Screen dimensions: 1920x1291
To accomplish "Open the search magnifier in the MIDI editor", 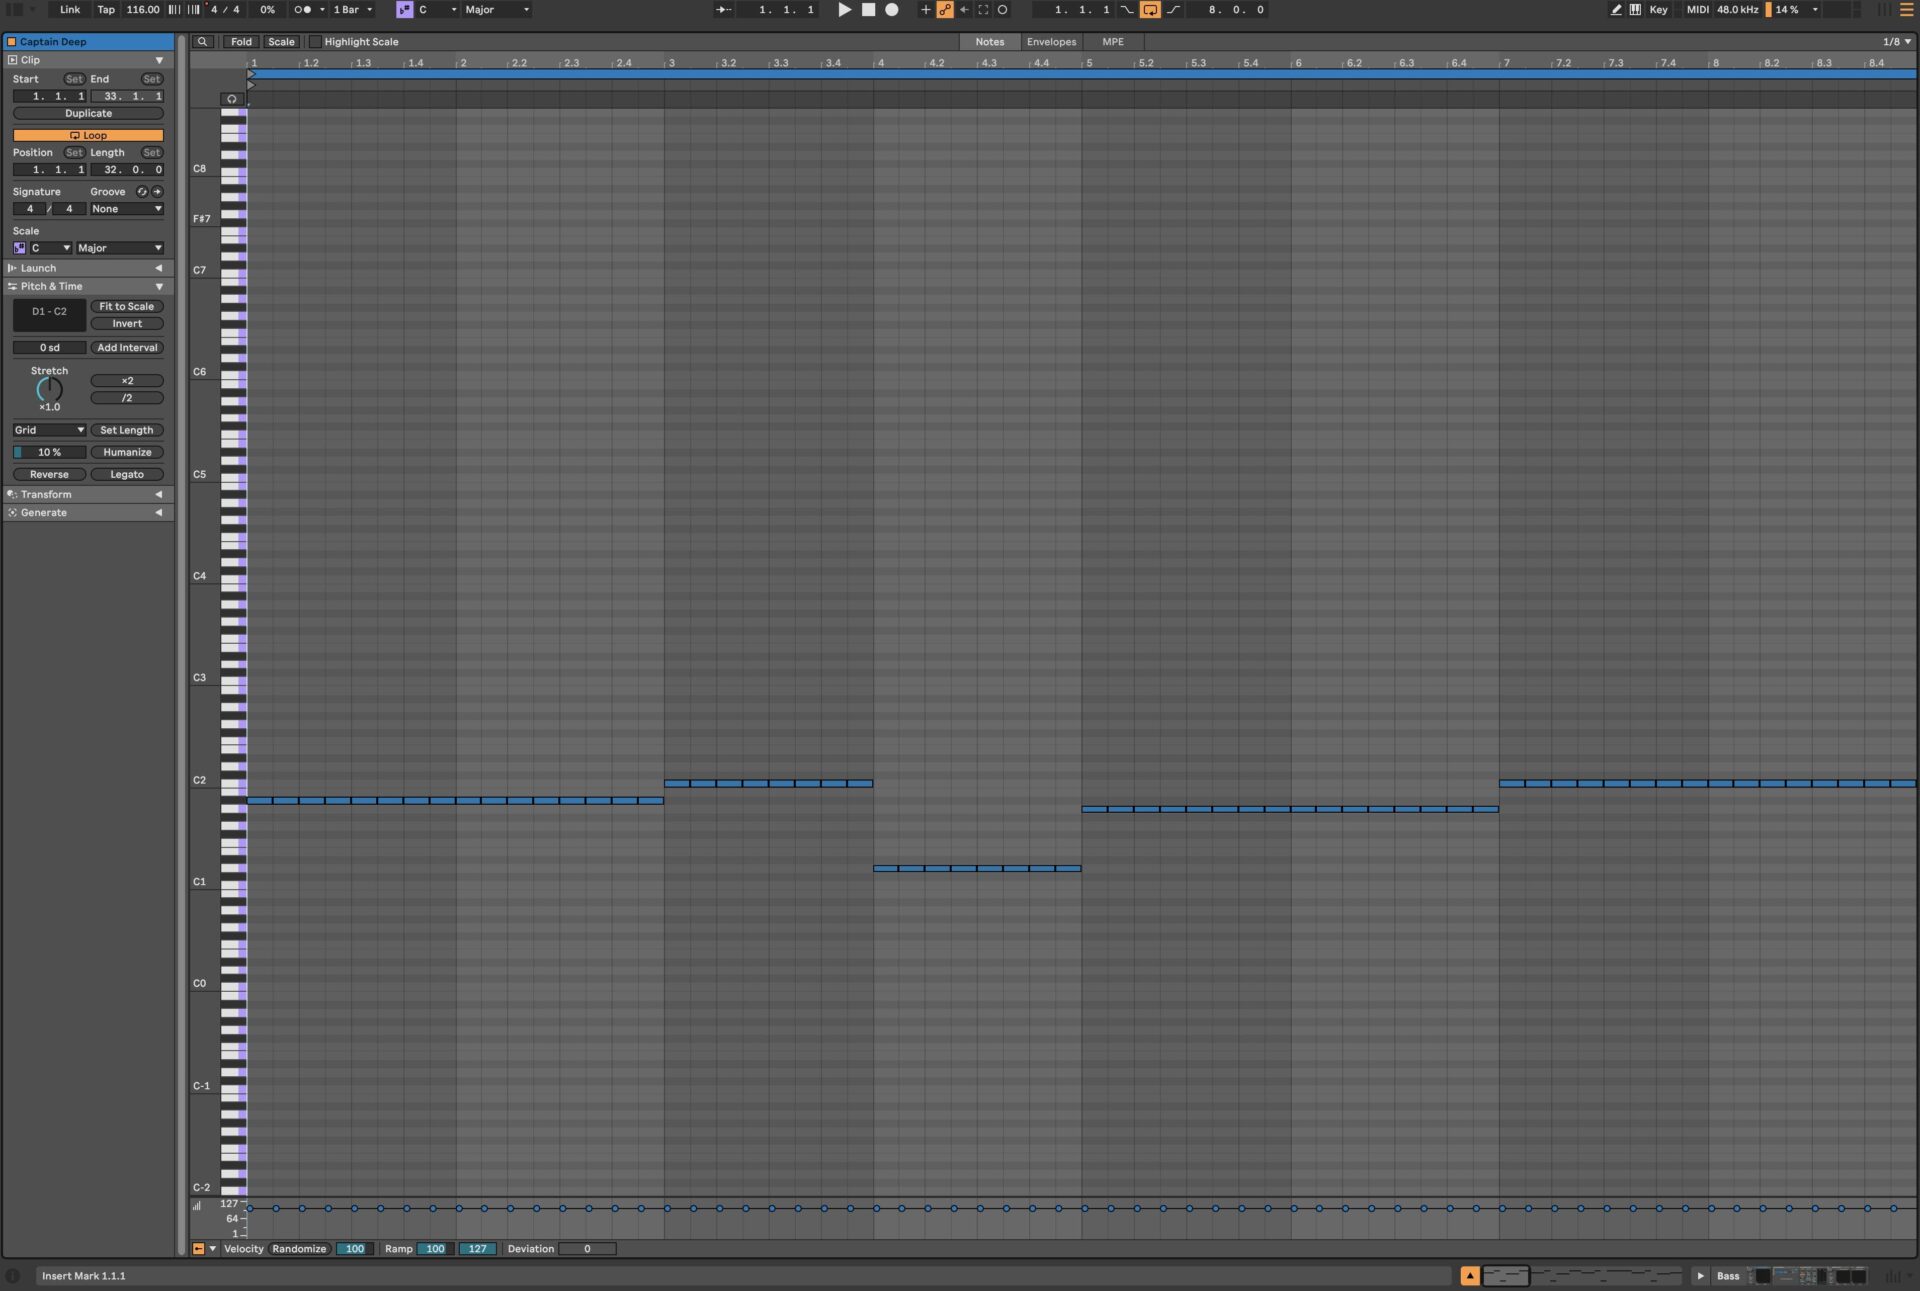I will point(202,42).
